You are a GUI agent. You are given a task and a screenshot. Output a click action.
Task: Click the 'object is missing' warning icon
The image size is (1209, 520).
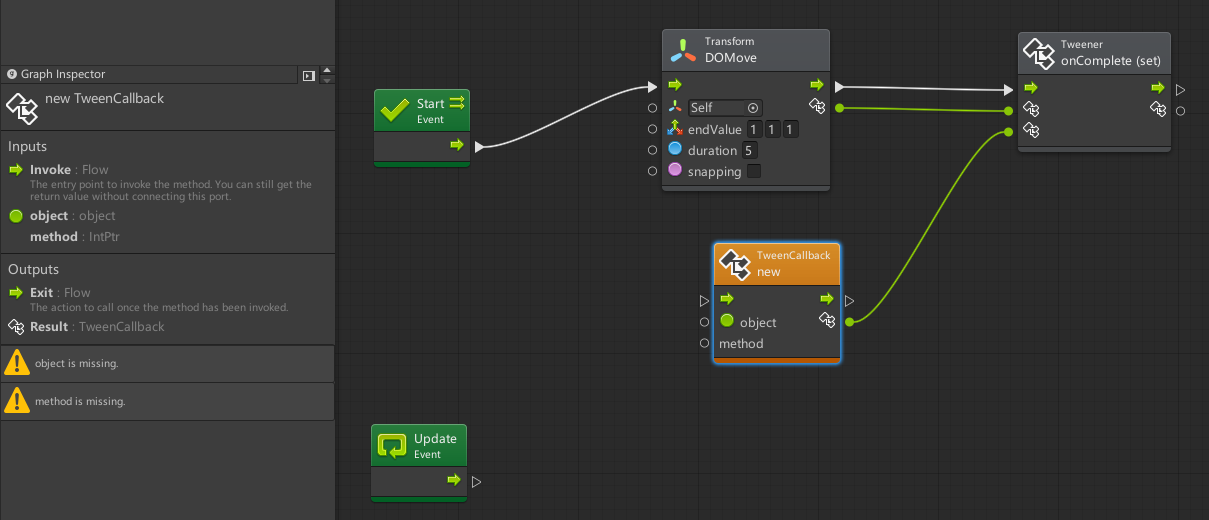[x=17, y=363]
